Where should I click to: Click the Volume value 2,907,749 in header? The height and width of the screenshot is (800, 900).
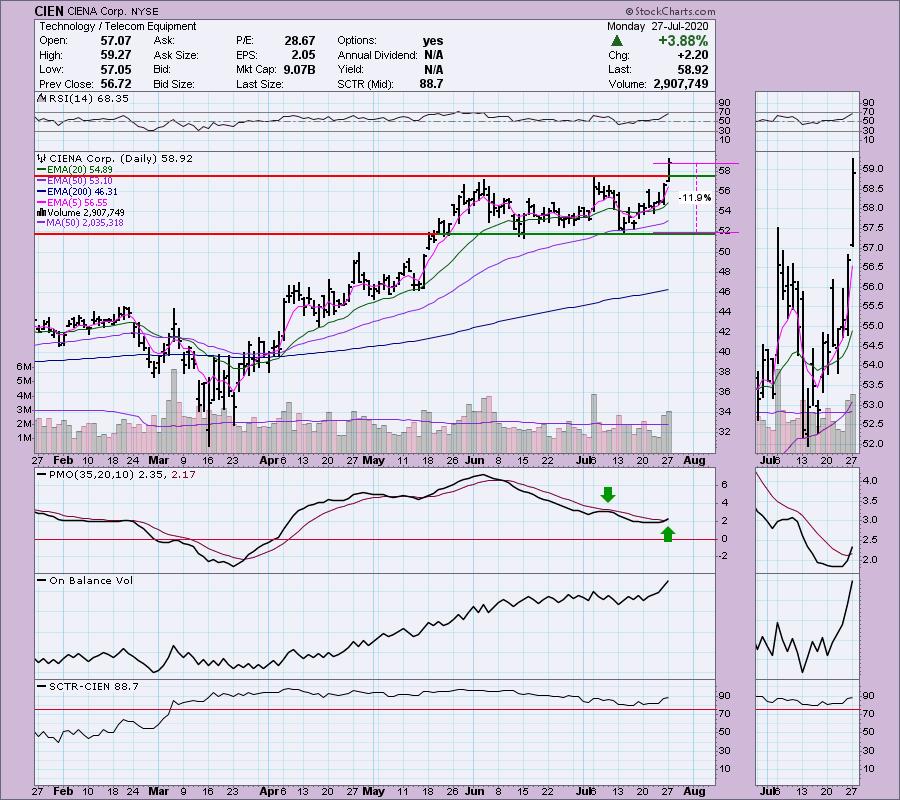(681, 84)
